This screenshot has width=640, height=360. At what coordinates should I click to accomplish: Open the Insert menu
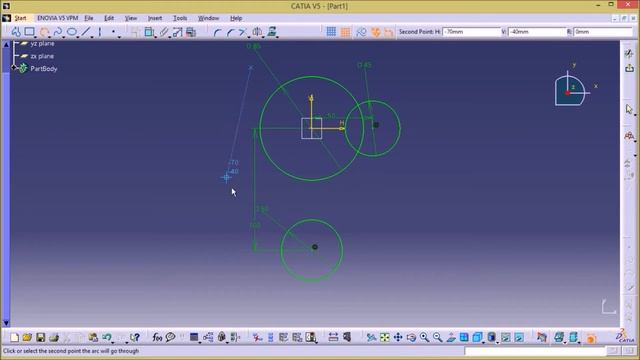155,18
